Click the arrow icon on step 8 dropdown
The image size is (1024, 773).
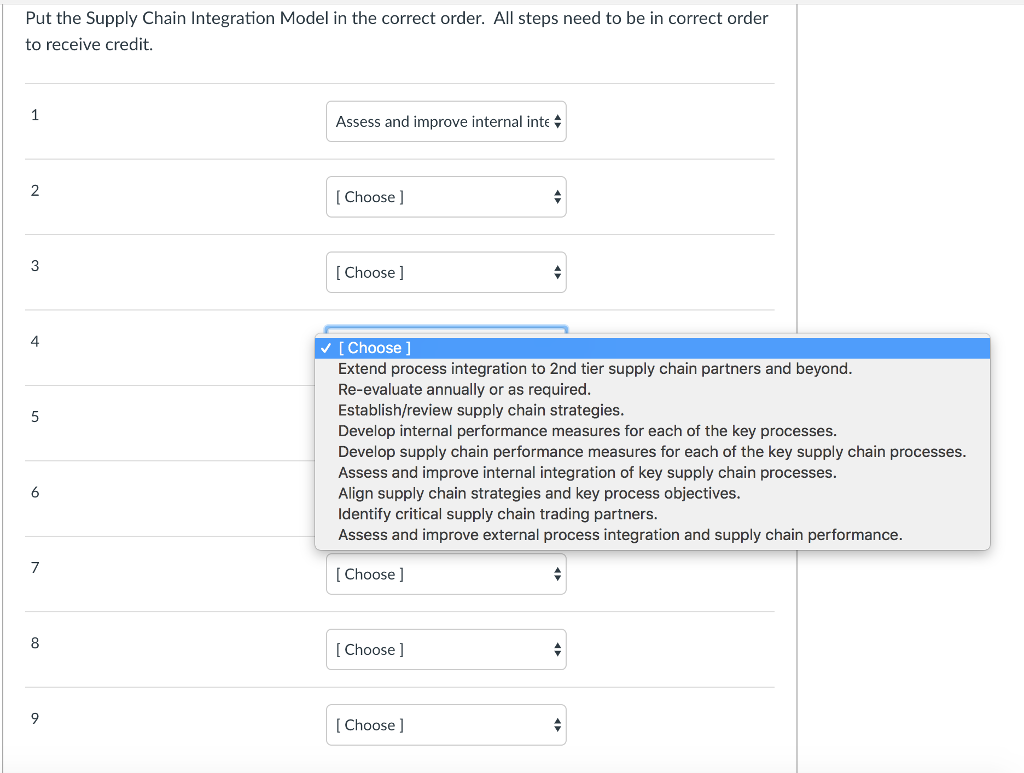pyautogui.click(x=557, y=649)
